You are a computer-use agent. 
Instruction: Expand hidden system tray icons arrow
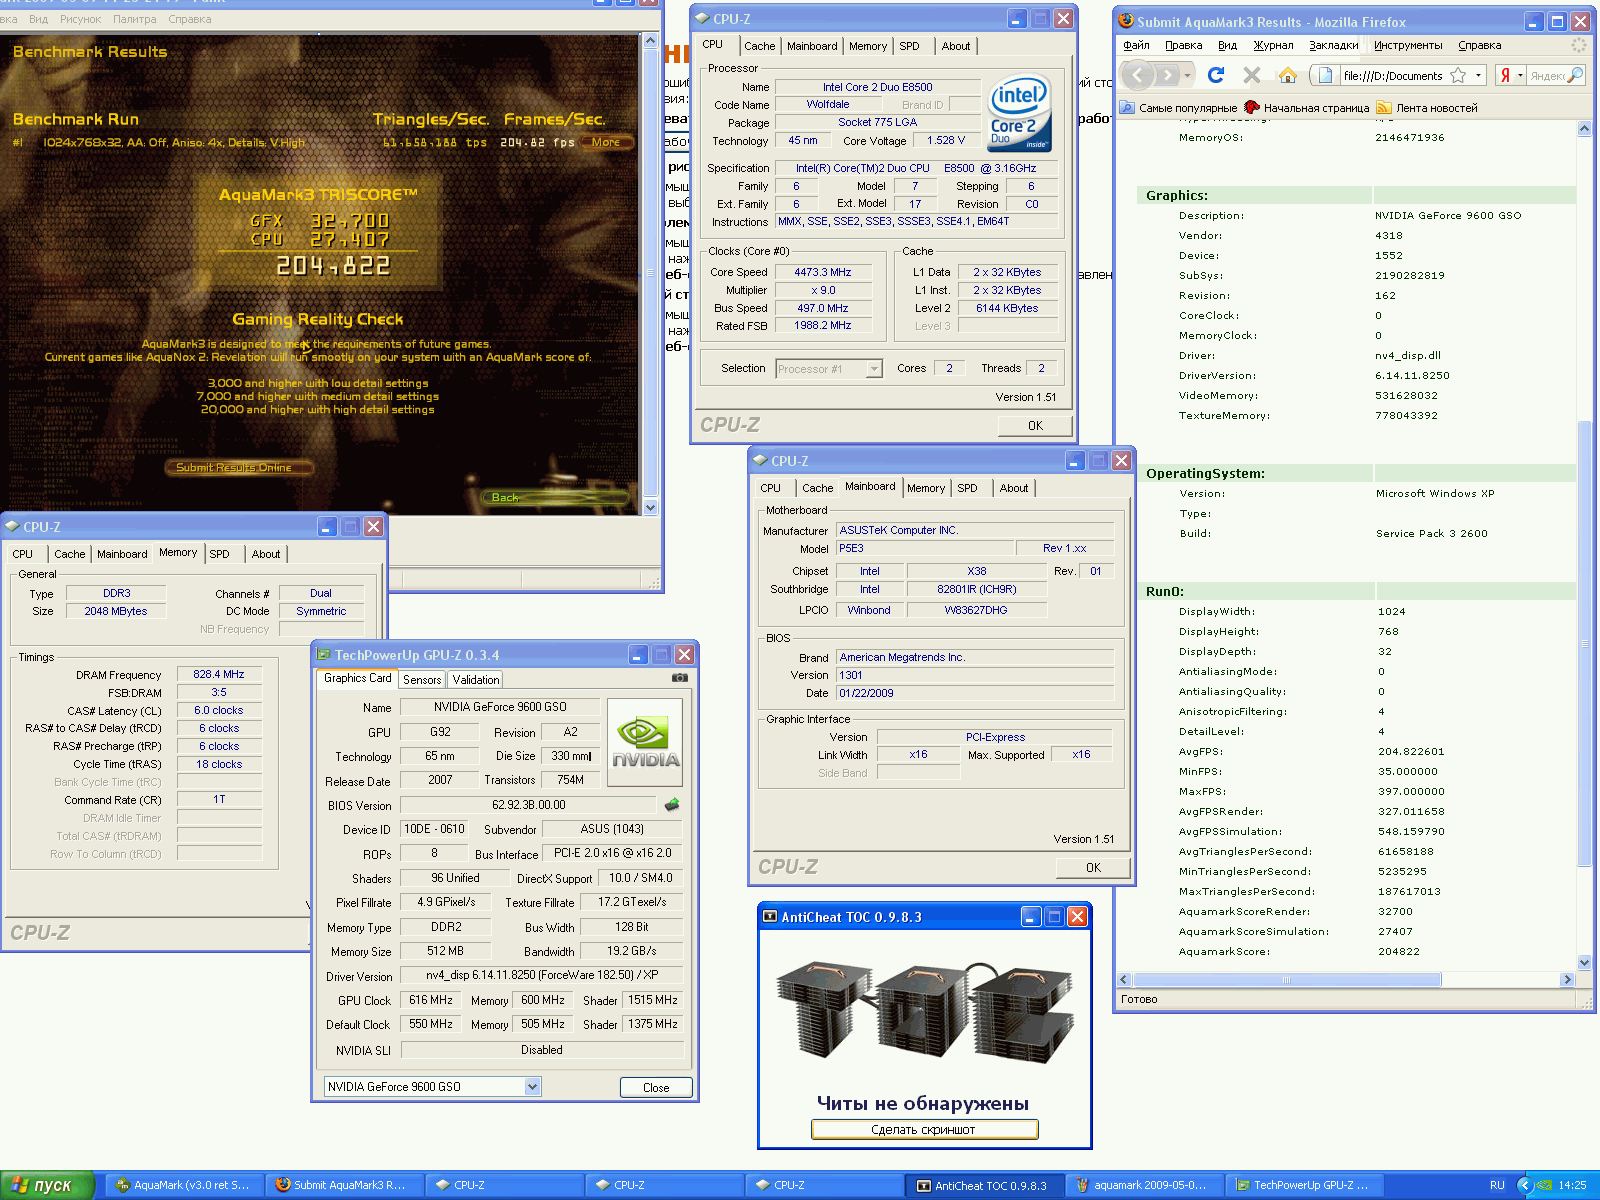tap(1524, 1185)
